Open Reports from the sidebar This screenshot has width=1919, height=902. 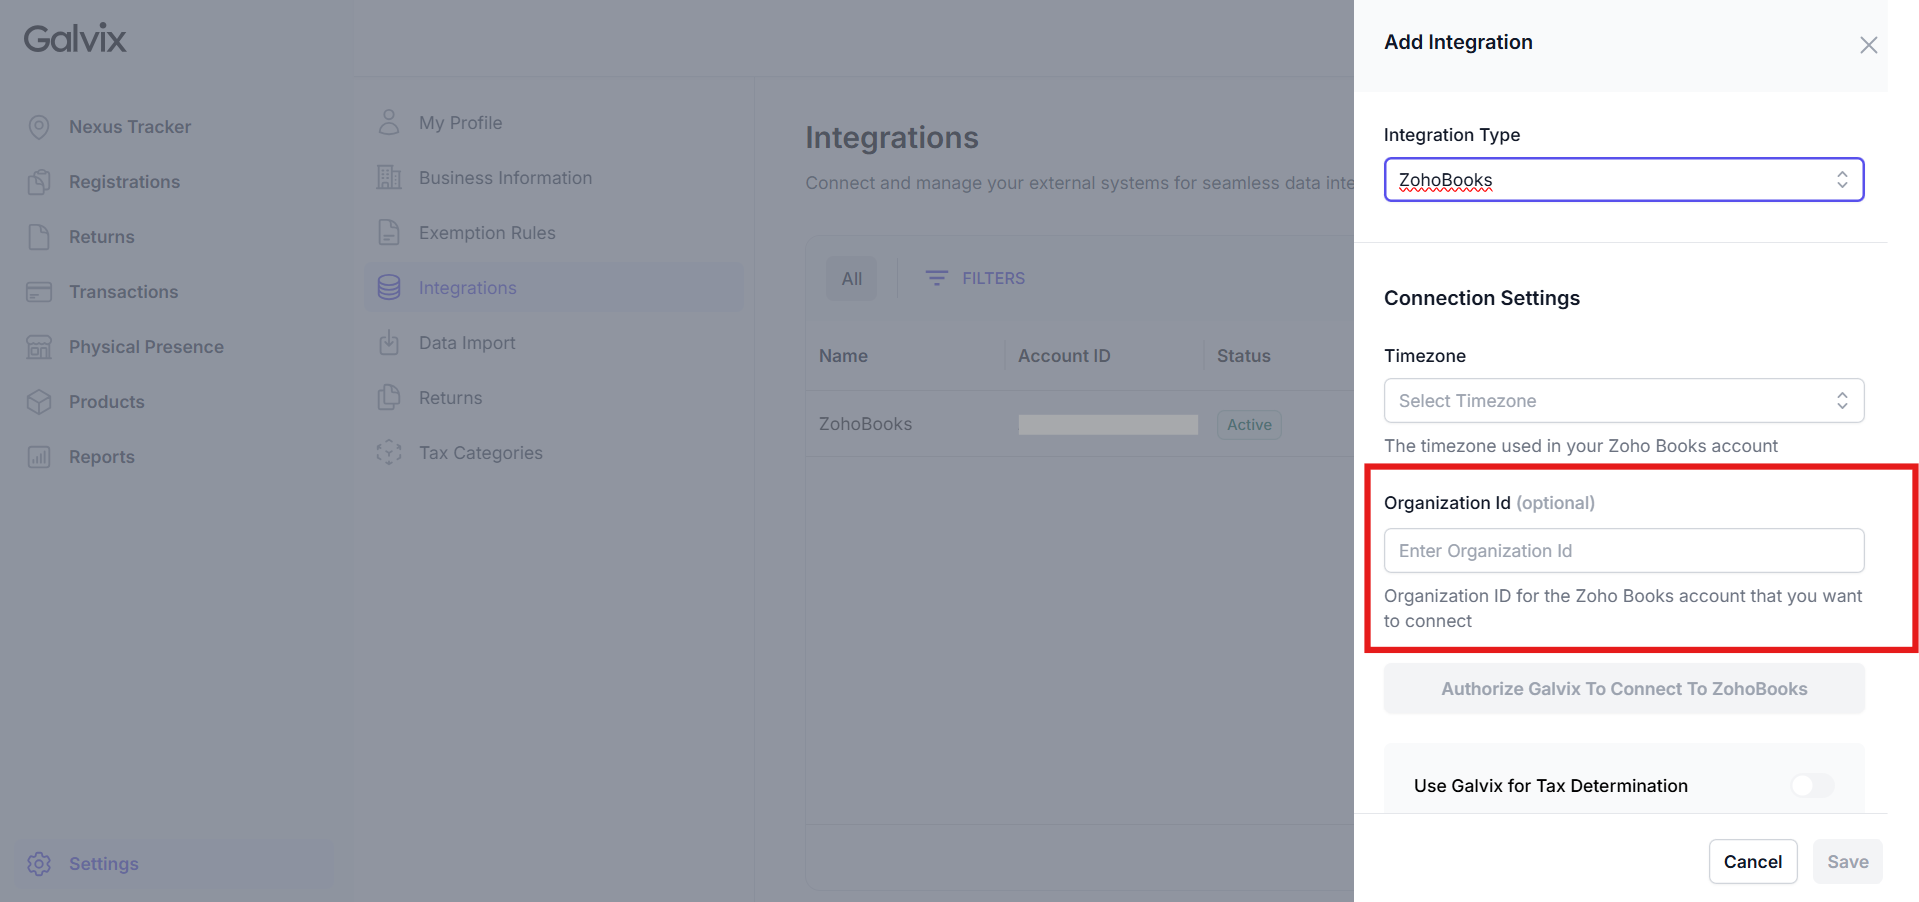click(101, 457)
